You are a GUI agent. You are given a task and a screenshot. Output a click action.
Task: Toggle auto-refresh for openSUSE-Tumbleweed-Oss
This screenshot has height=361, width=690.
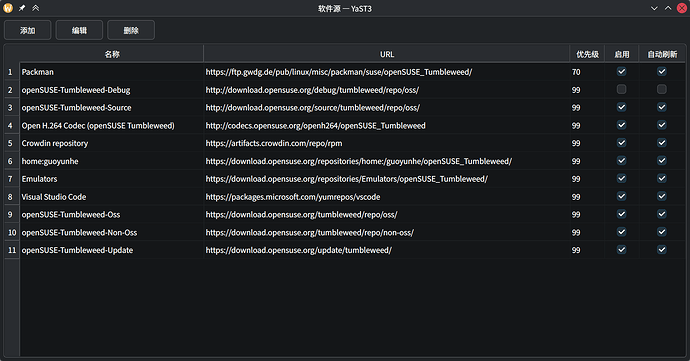tap(662, 214)
